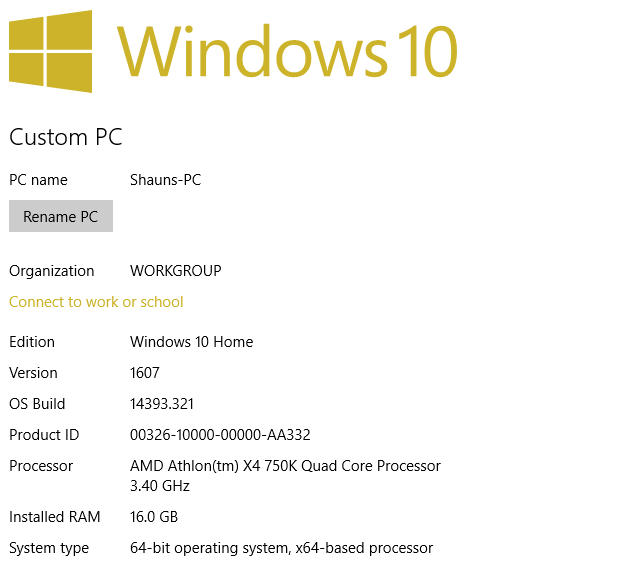Click the PC name label
Viewport: 625px width, 563px height.
click(38, 180)
